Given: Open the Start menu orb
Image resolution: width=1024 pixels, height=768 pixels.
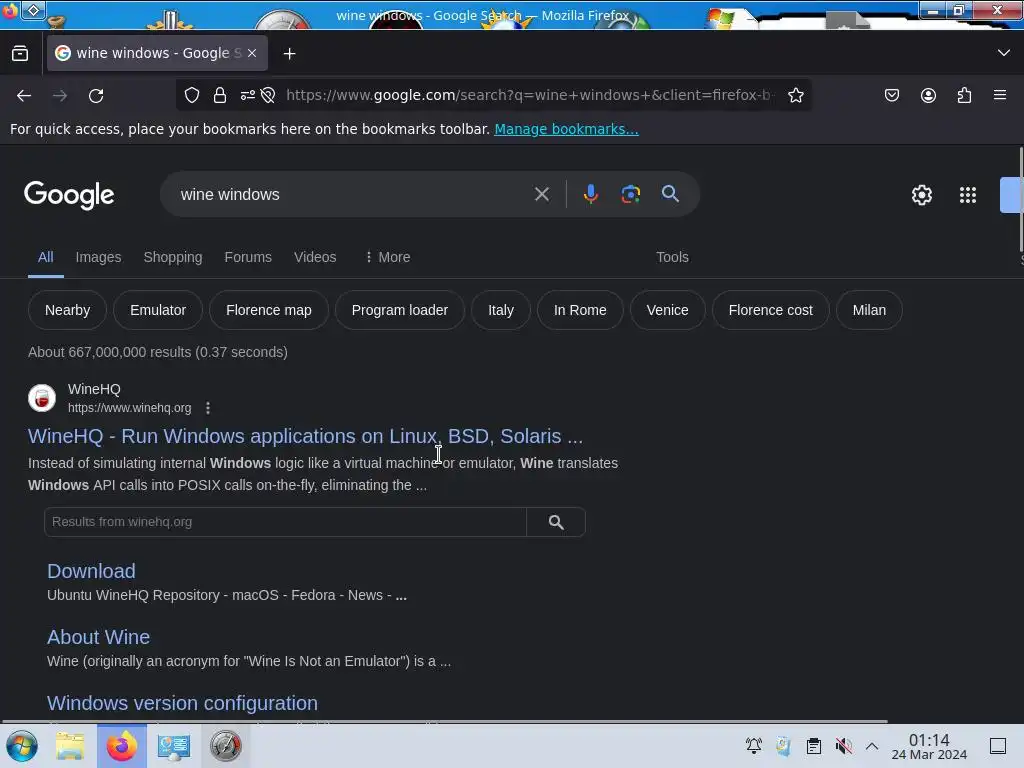Looking at the screenshot, I should (x=22, y=746).
